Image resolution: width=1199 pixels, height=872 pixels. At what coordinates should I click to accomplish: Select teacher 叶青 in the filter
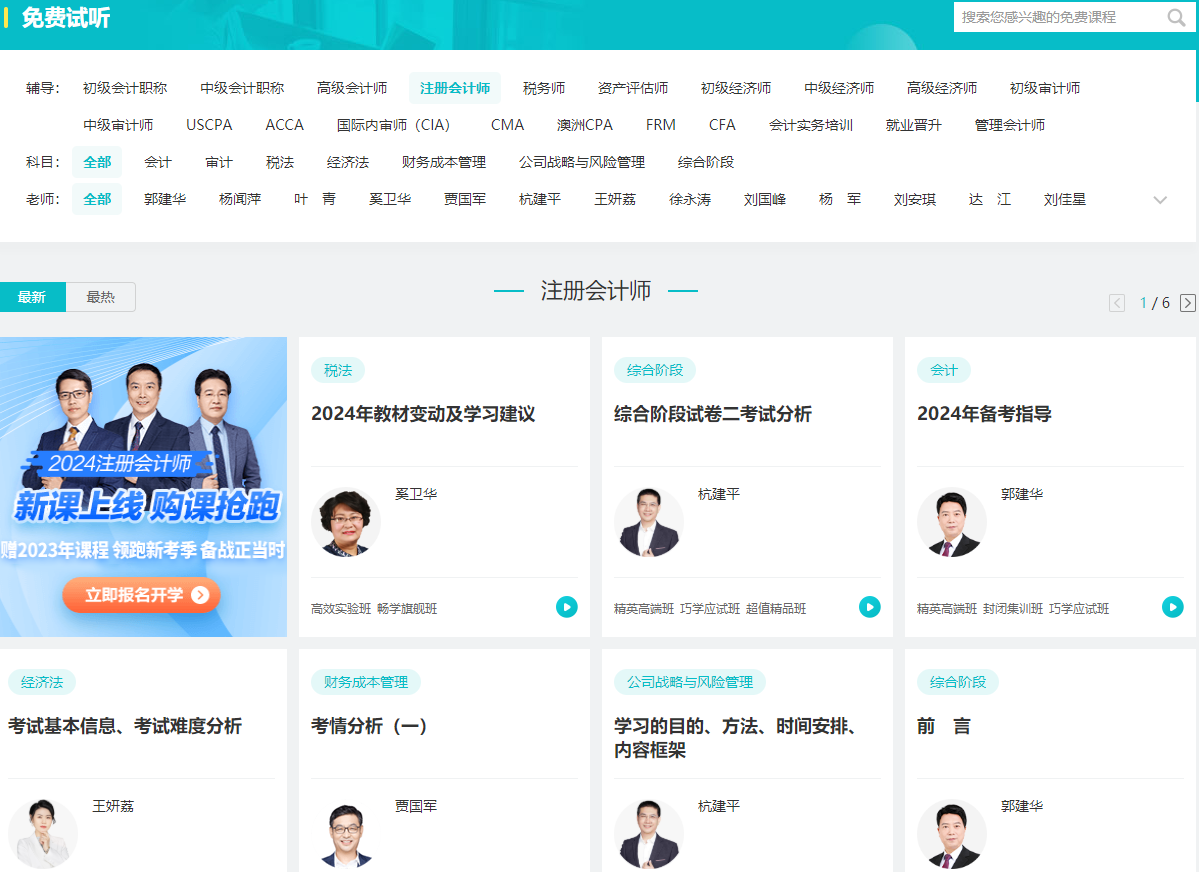(316, 199)
